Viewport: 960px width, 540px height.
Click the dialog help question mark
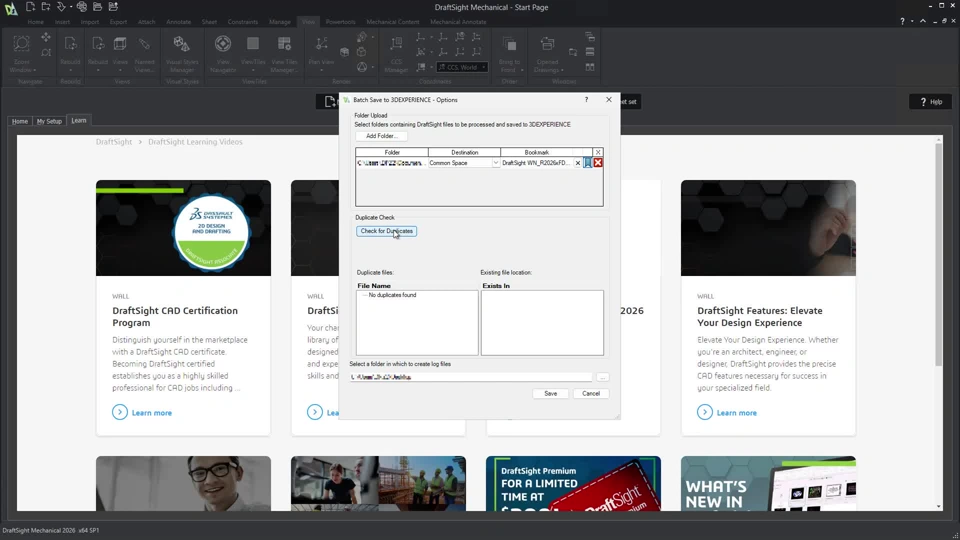586,100
